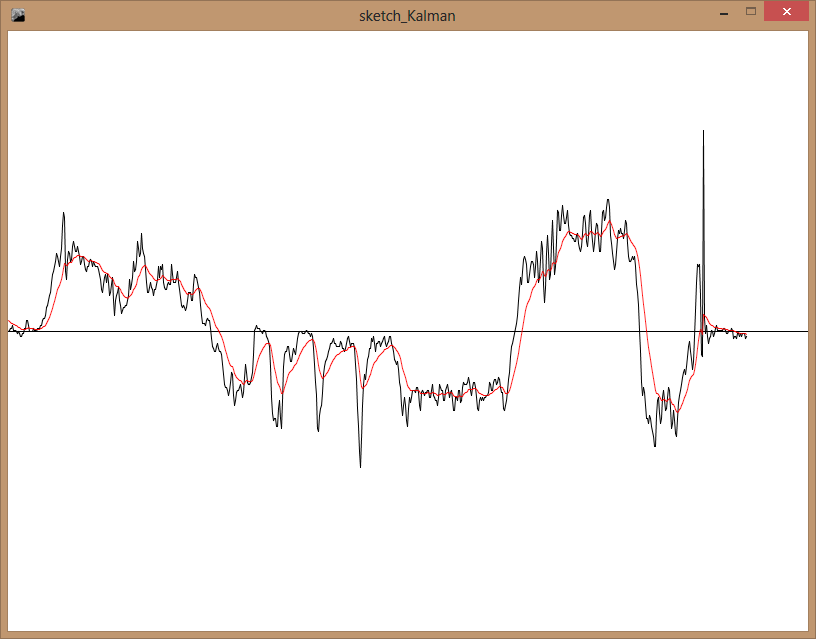Click the red curve's steep rise toward right plateau
This screenshot has width=816, height=639.
click(x=522, y=320)
